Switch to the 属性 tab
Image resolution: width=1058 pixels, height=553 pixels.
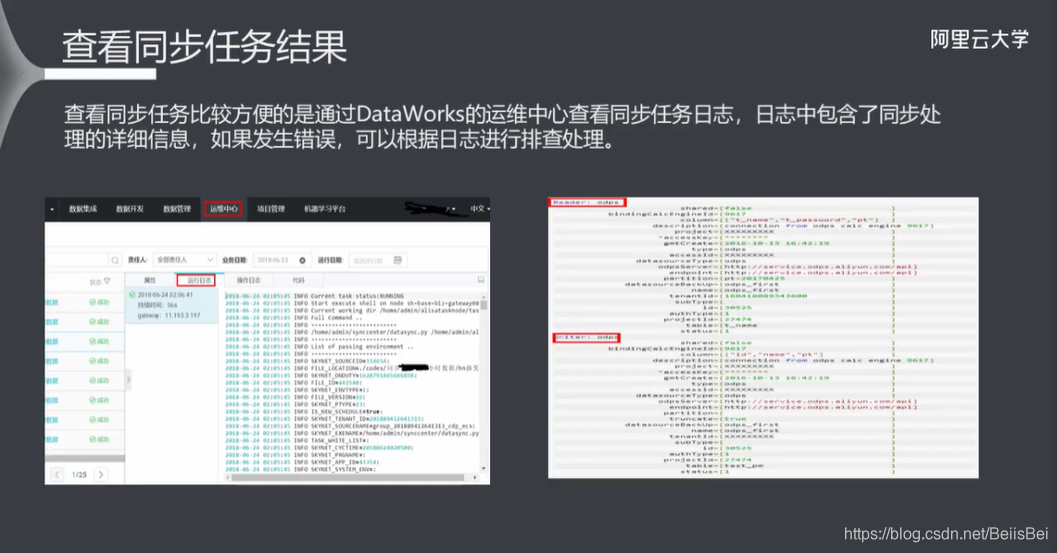click(x=150, y=280)
